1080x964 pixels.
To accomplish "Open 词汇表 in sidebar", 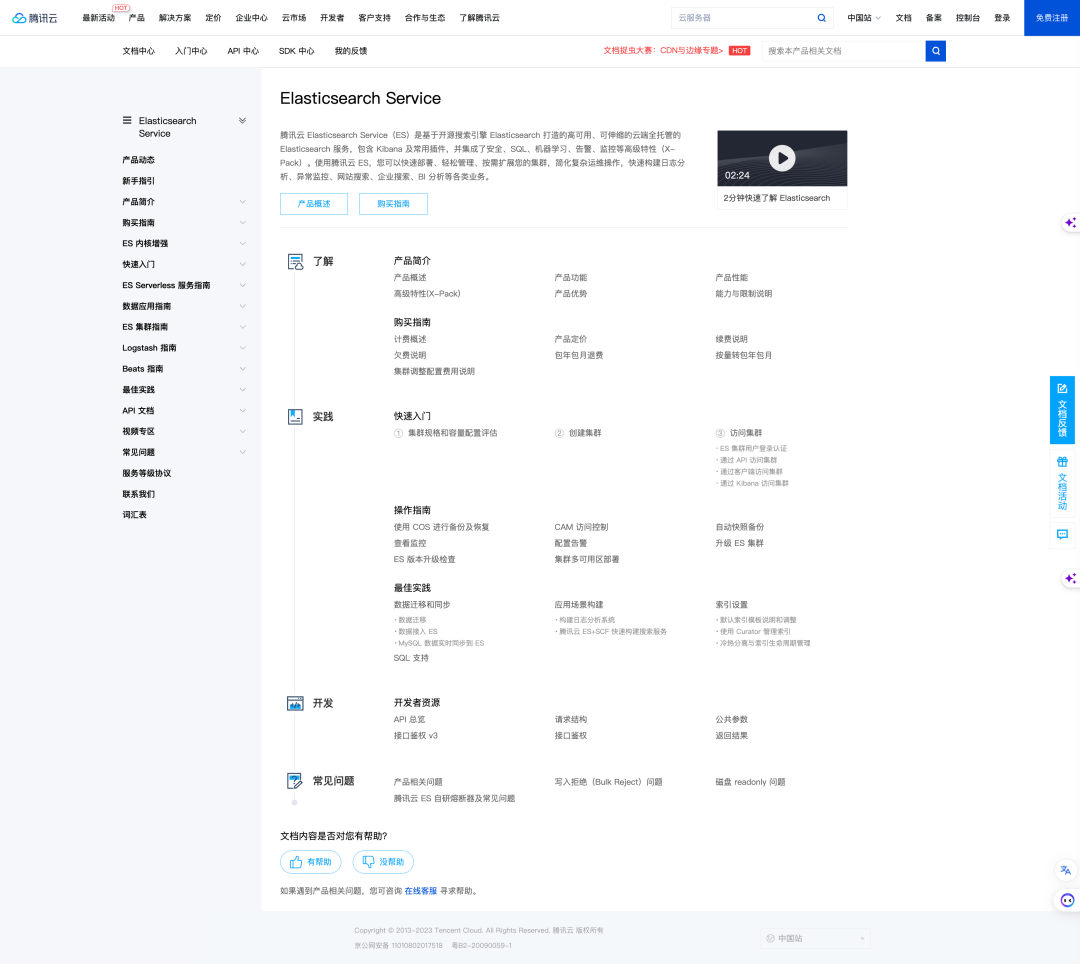I will (x=134, y=515).
